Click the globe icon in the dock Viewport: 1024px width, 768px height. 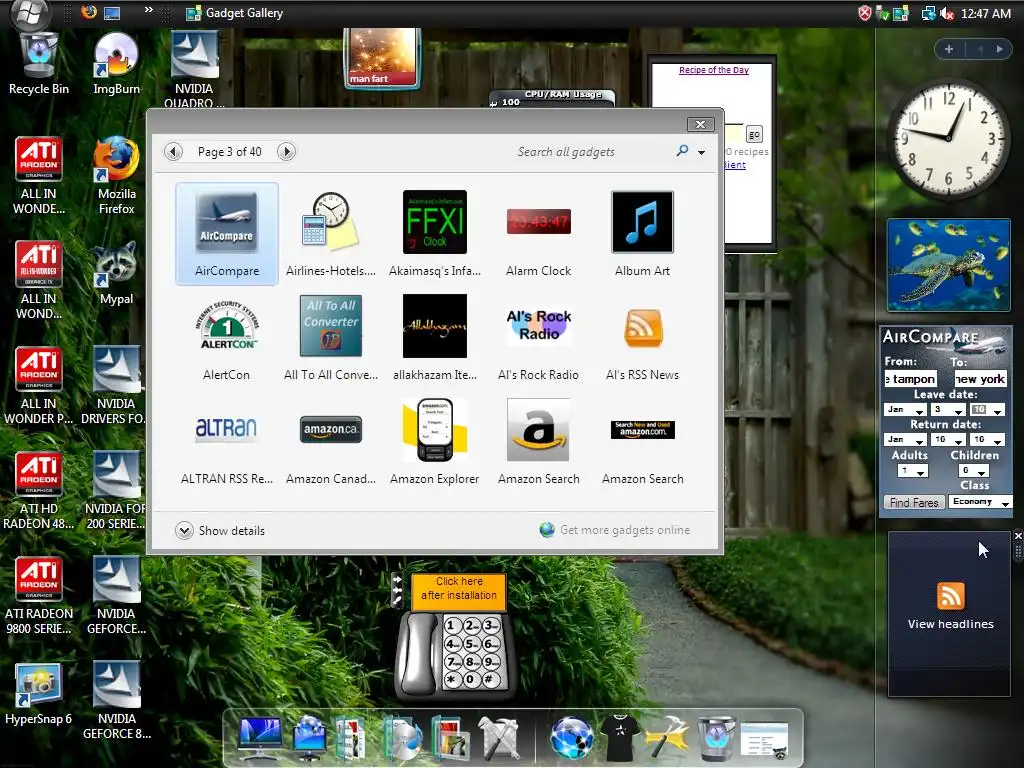pos(571,737)
